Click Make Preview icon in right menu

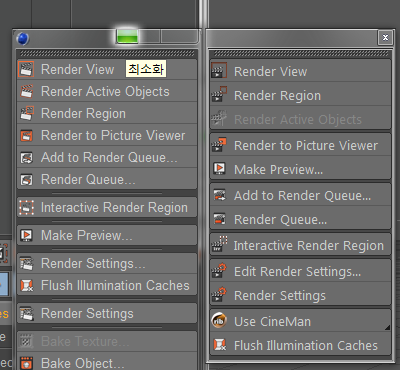tap(220, 169)
